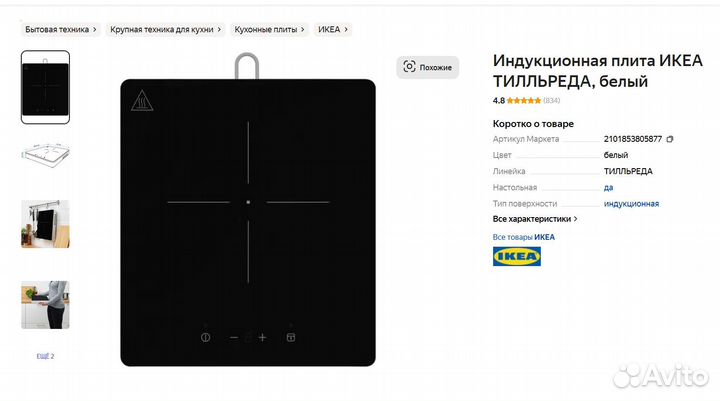Click the индукционная surface type link

tap(631, 203)
